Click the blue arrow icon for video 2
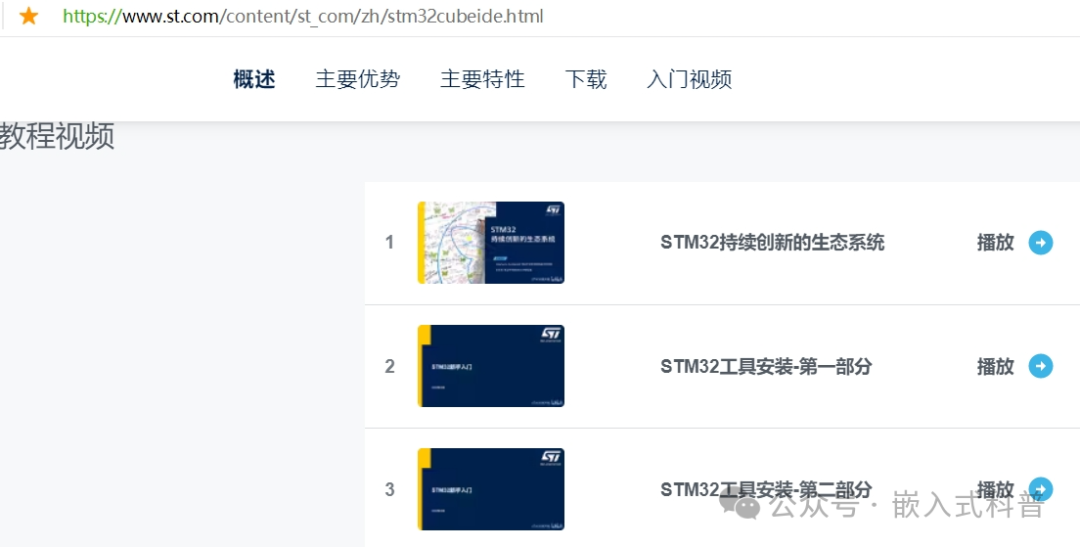The width and height of the screenshot is (1080, 547). coord(1041,366)
